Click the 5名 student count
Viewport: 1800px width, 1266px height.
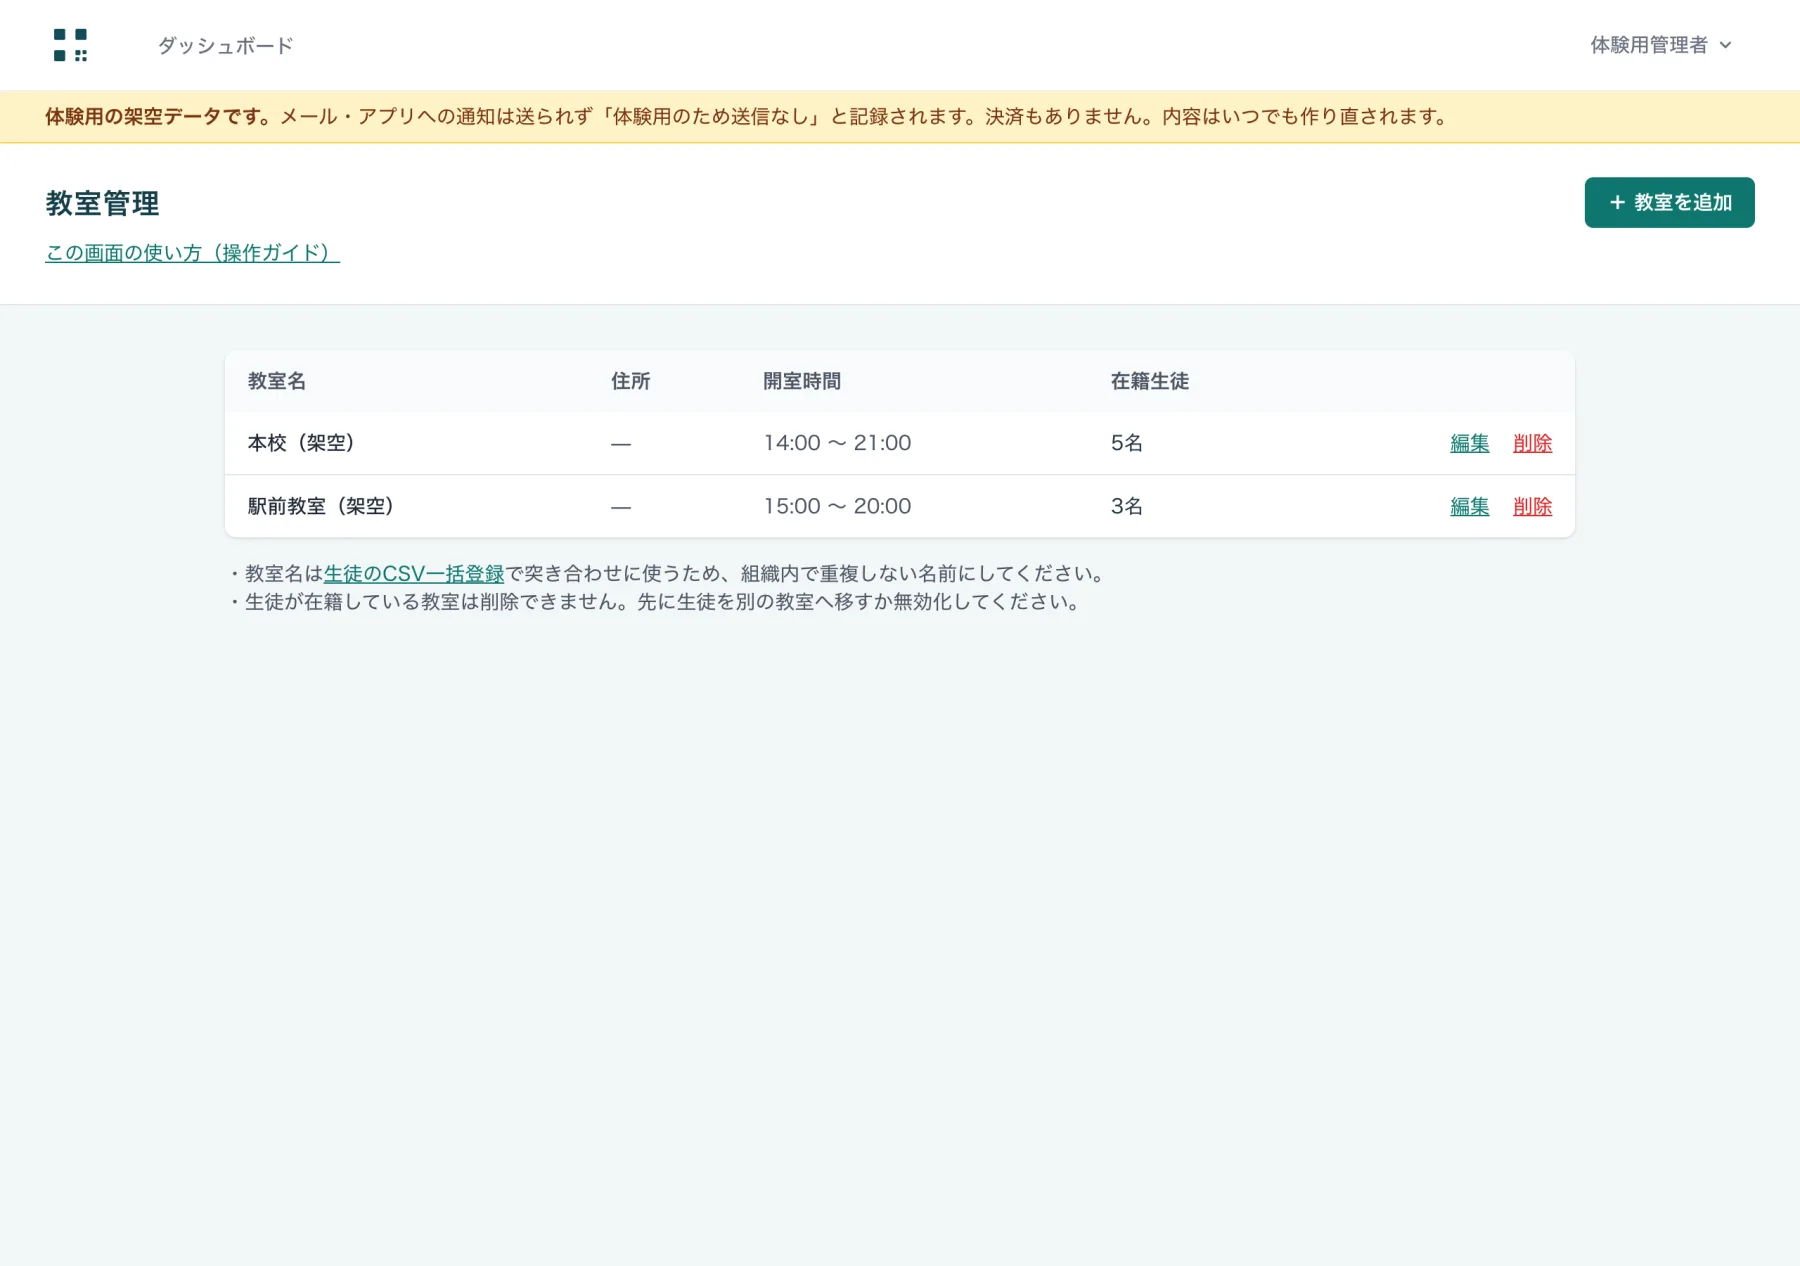1127,443
